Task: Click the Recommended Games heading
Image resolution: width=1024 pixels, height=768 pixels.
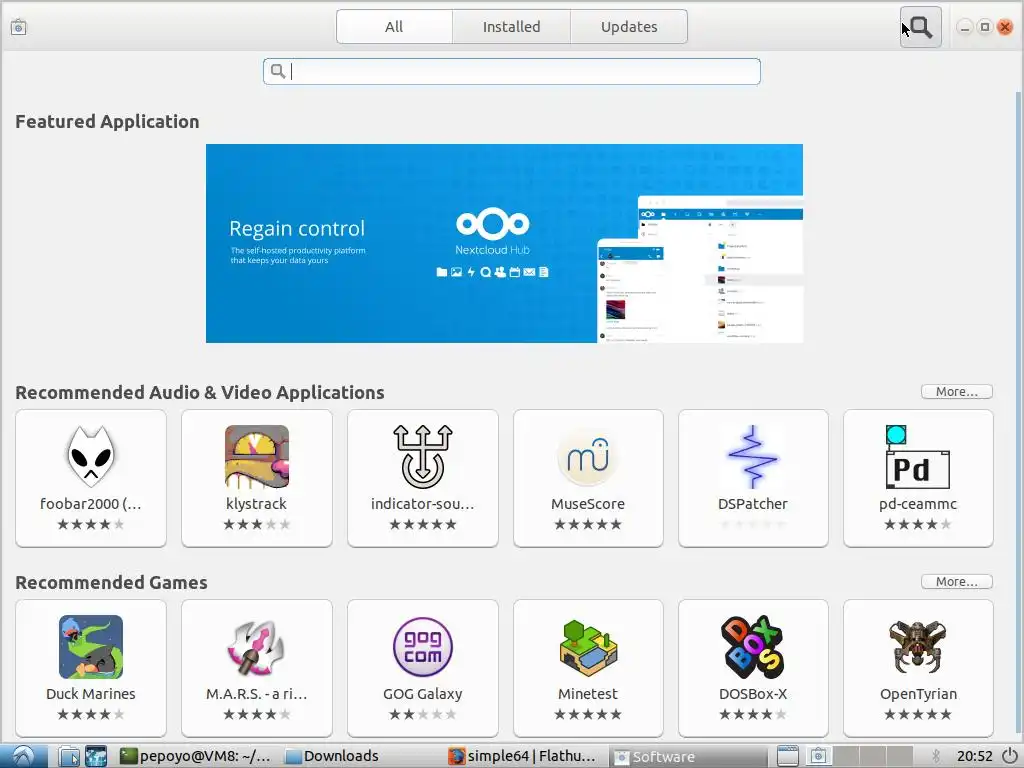Action: (x=111, y=582)
